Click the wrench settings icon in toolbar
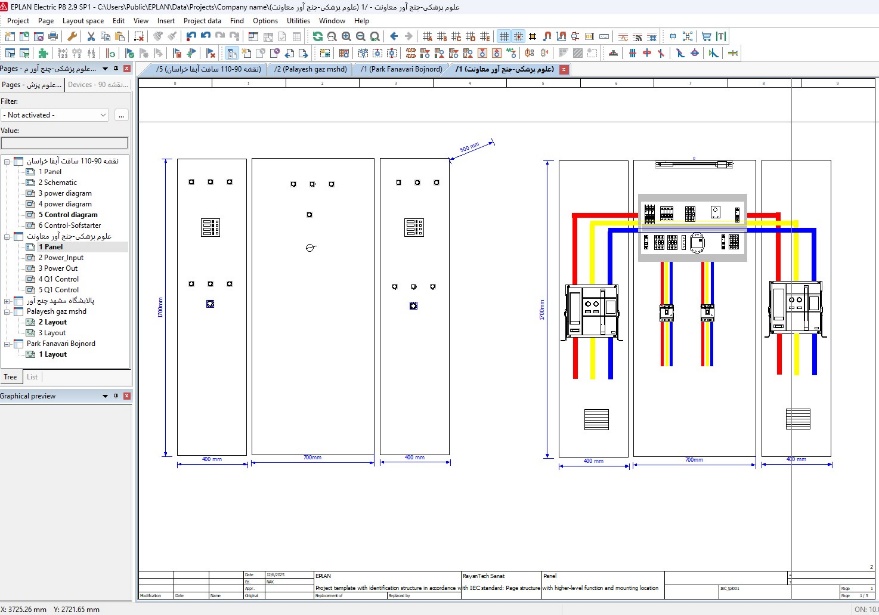879x615 pixels. click(x=72, y=36)
